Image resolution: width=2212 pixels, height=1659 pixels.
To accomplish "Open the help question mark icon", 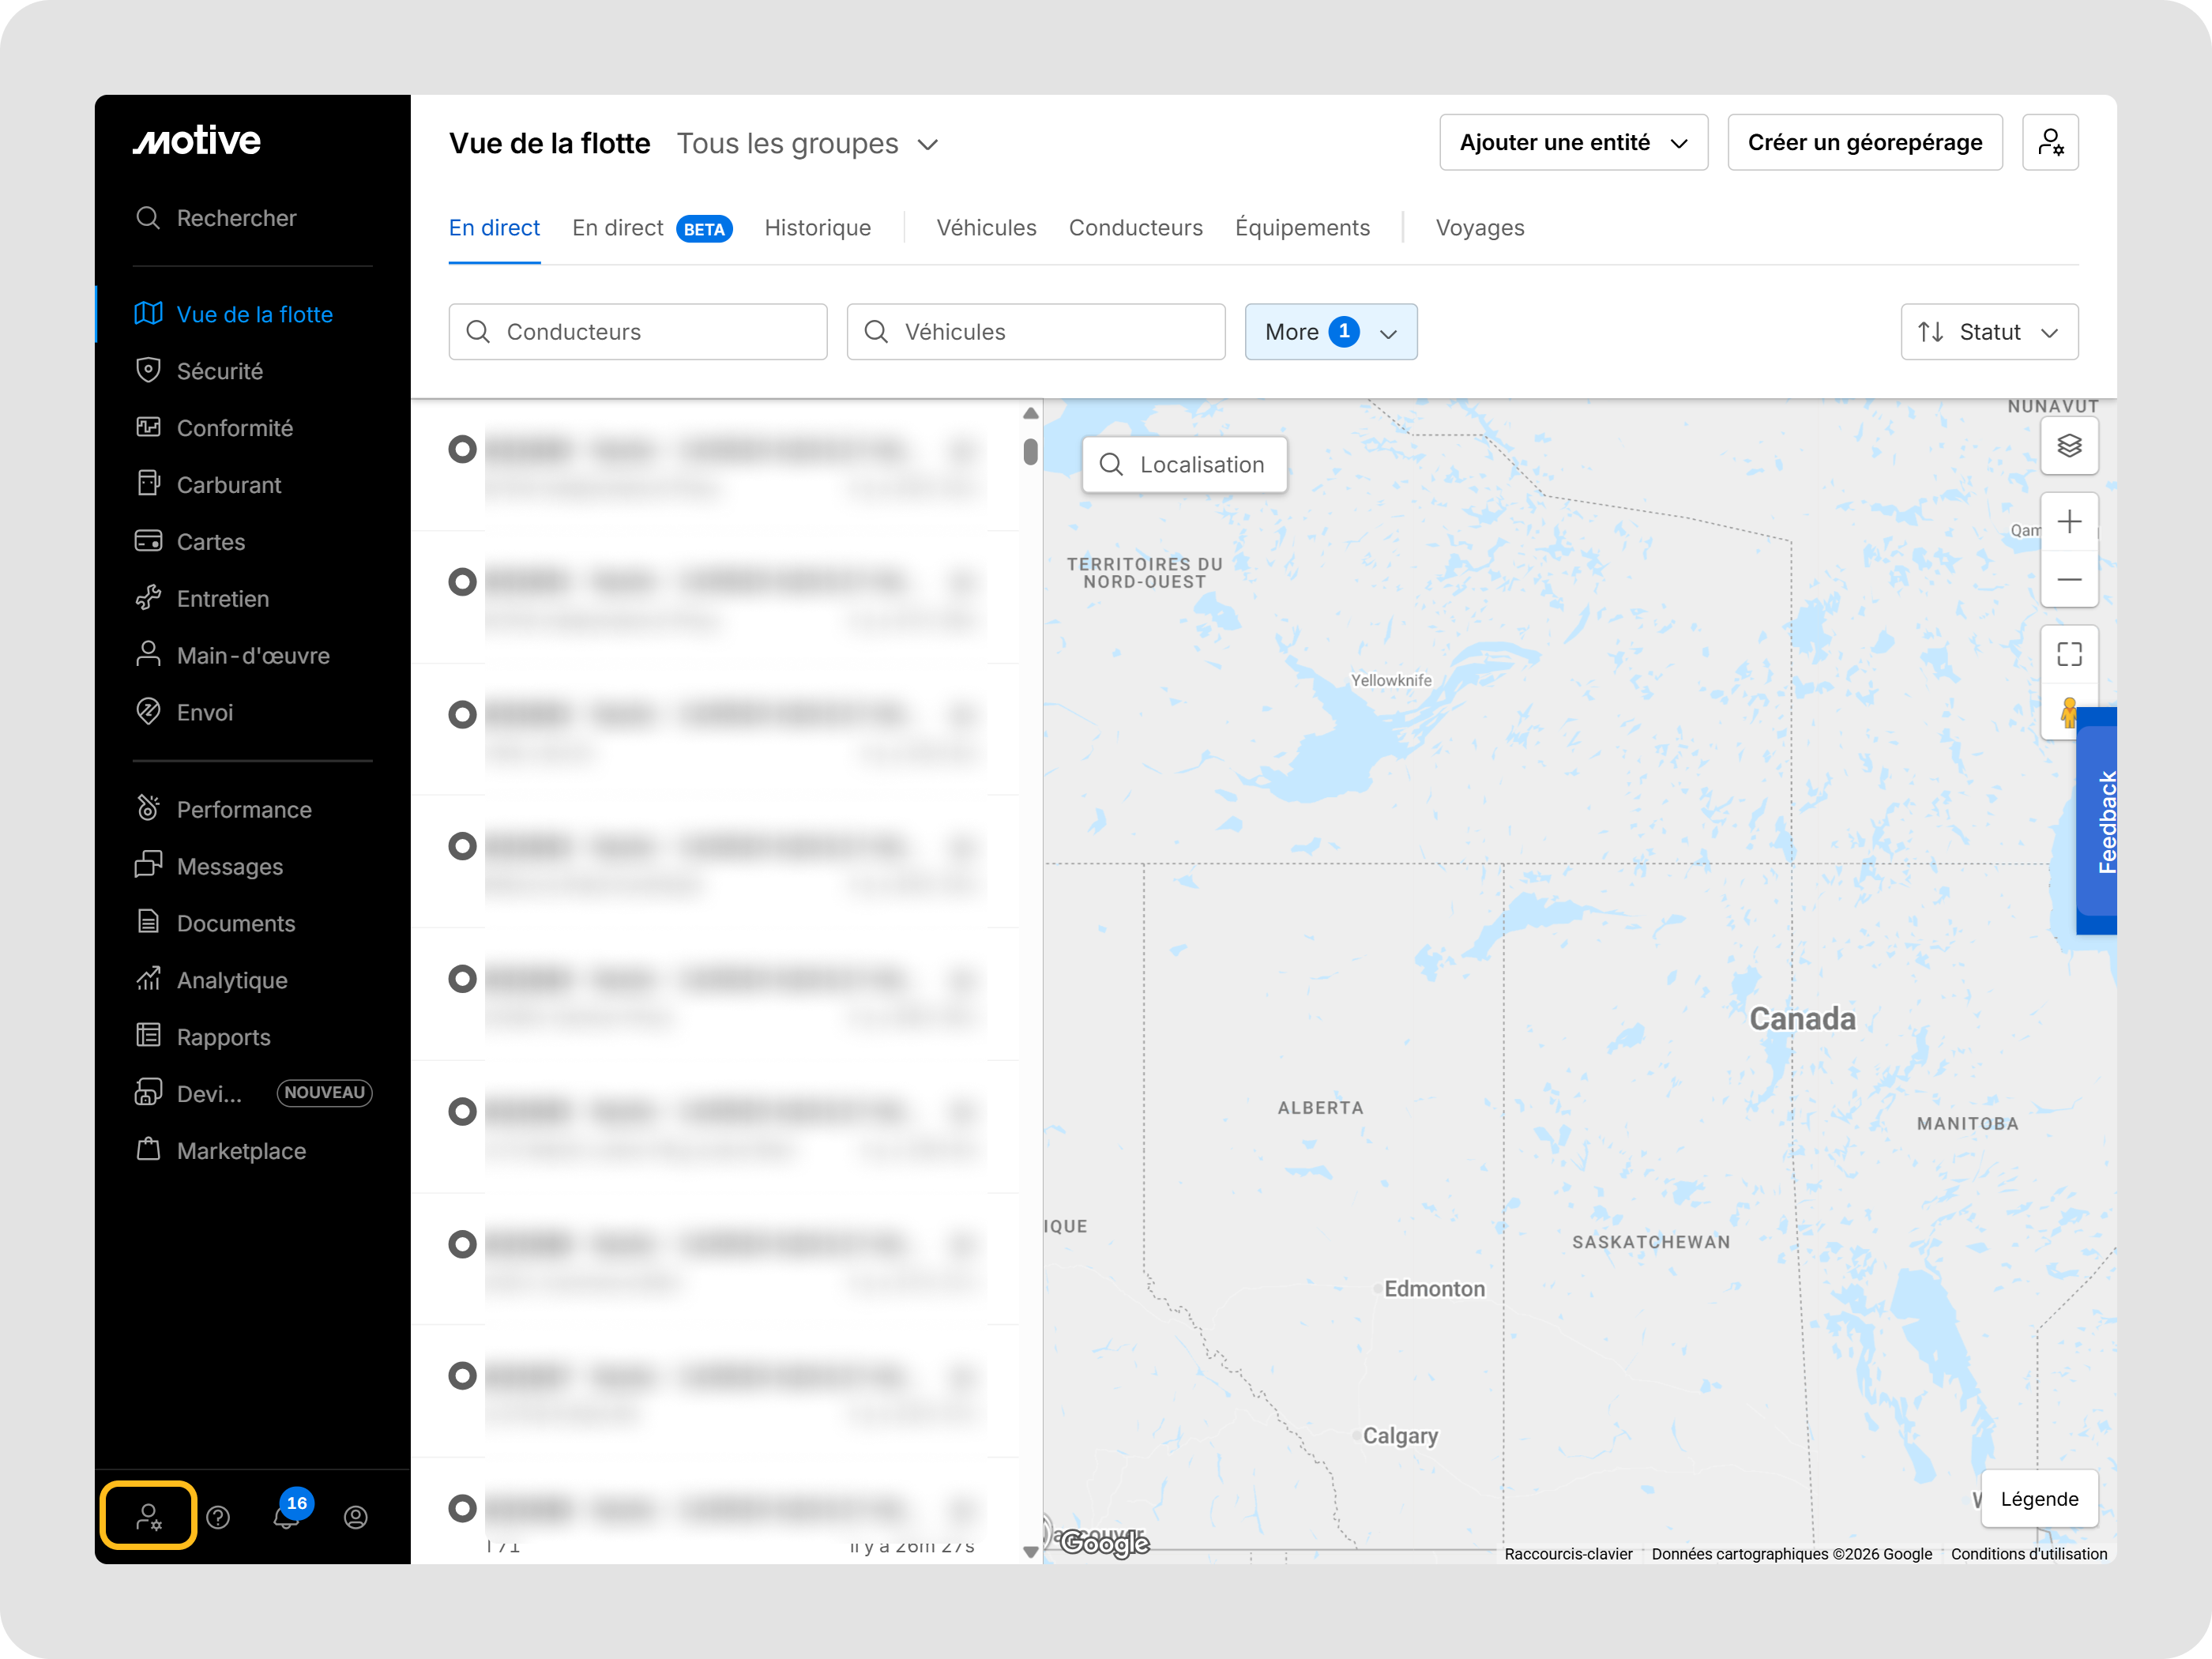I will point(218,1517).
